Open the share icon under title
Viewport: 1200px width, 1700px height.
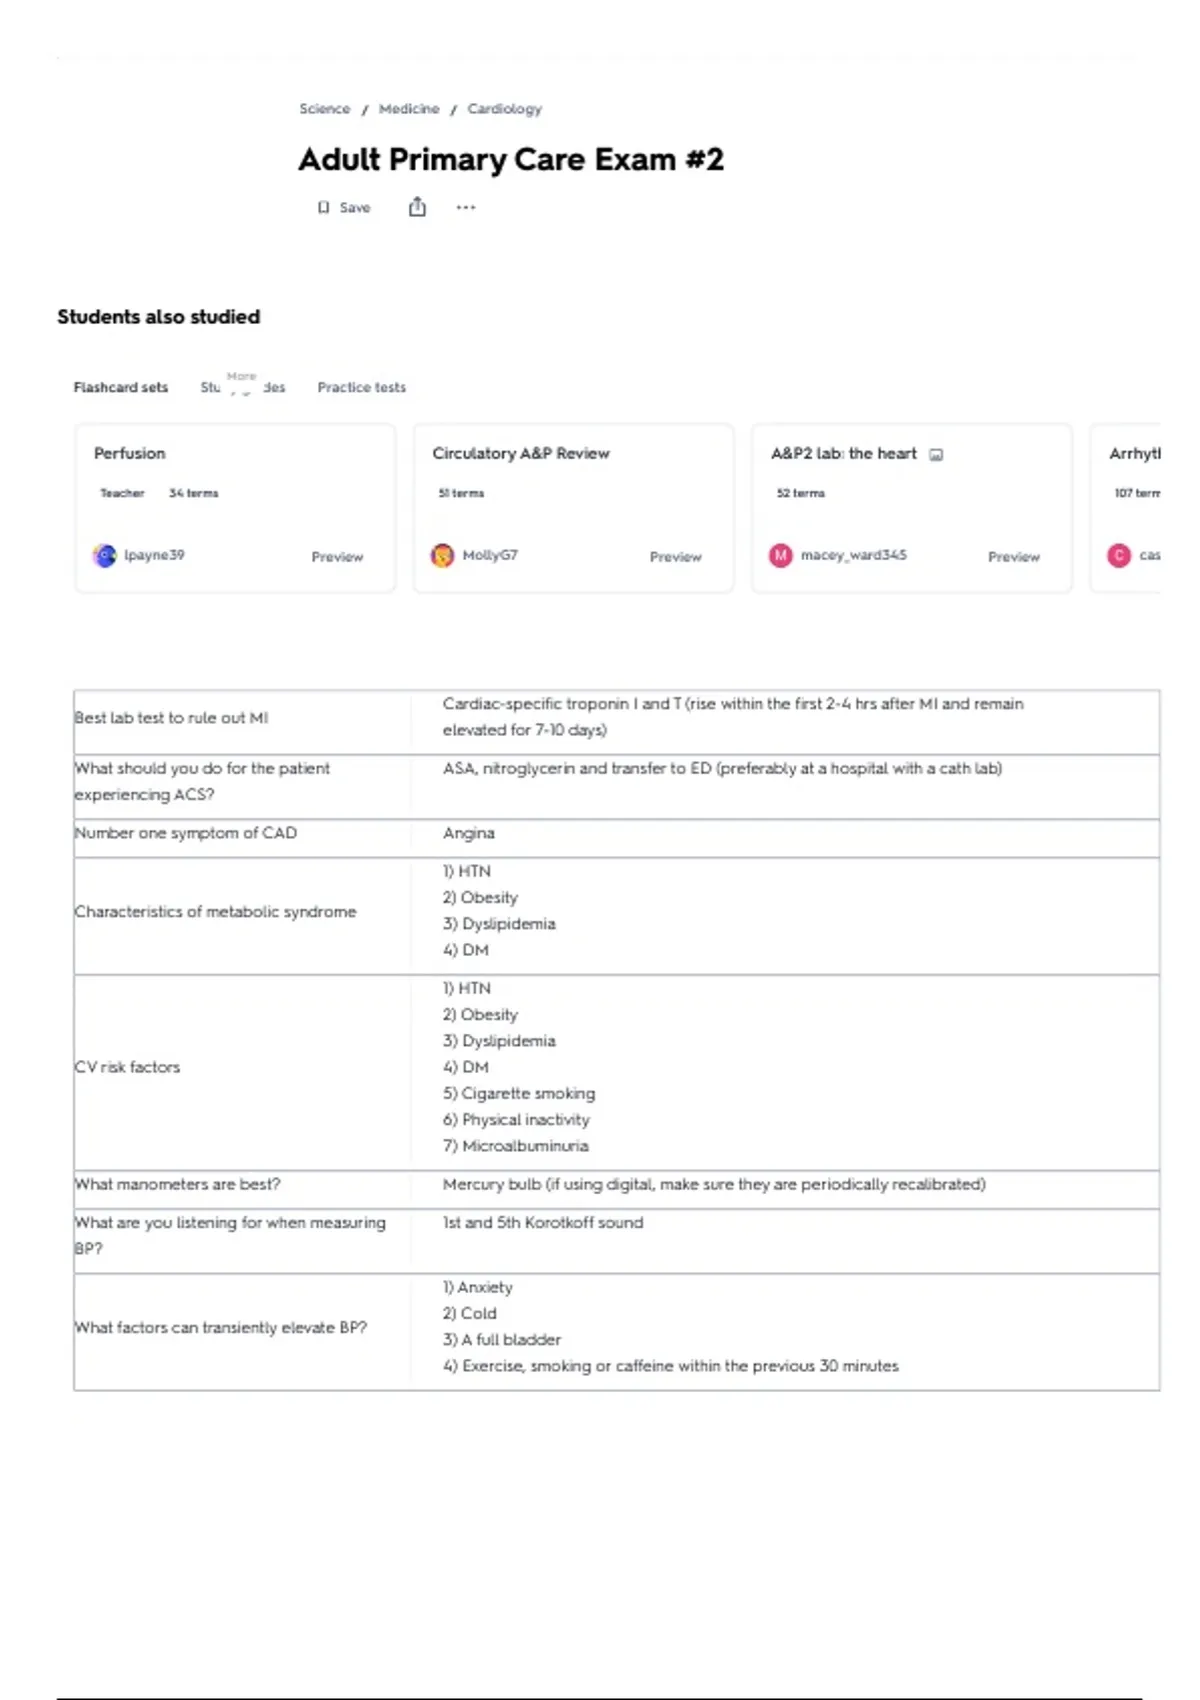click(x=417, y=207)
